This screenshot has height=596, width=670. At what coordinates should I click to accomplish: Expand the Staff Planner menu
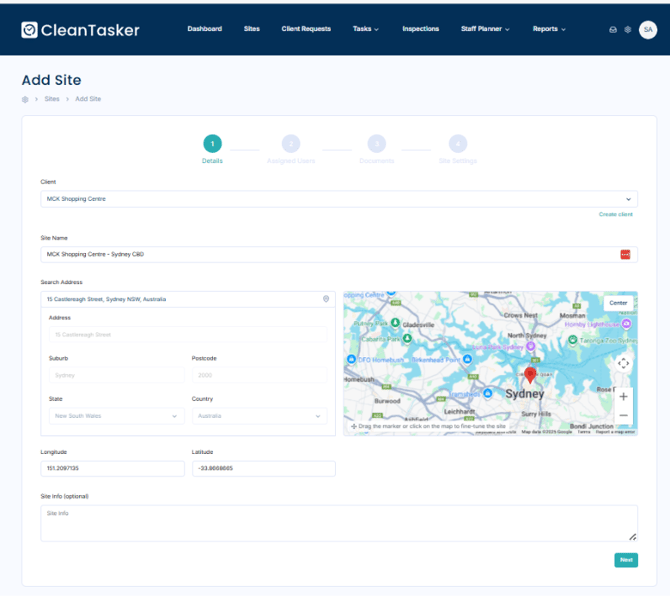point(485,29)
